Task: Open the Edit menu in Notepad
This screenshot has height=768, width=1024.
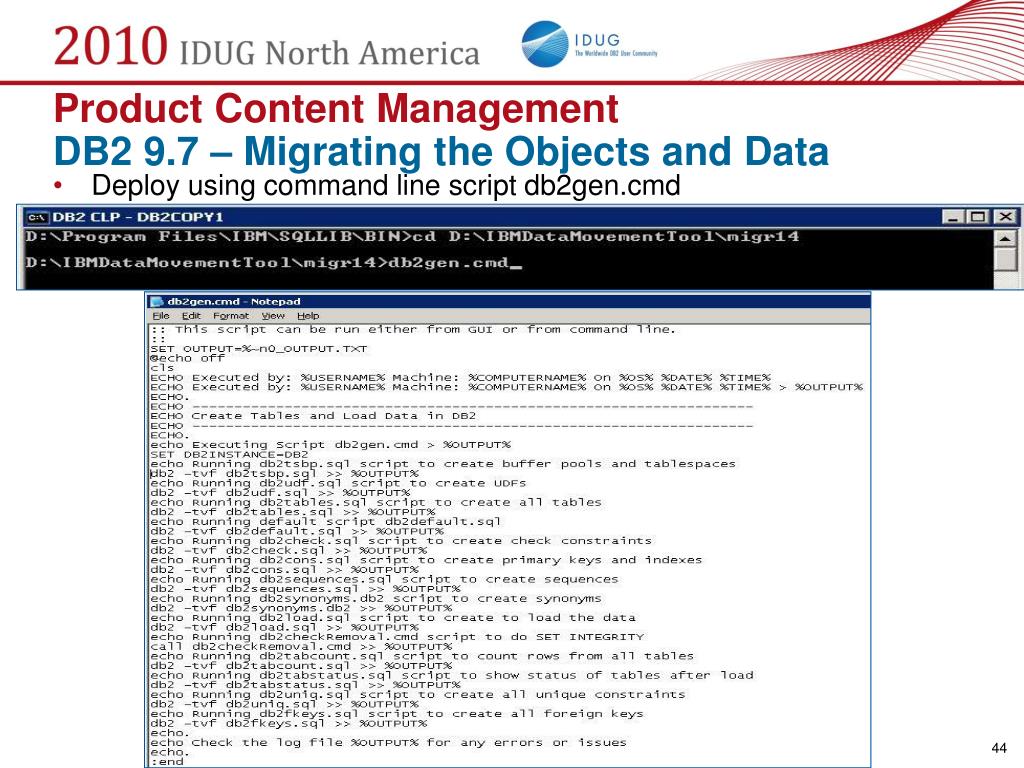Action: click(191, 315)
